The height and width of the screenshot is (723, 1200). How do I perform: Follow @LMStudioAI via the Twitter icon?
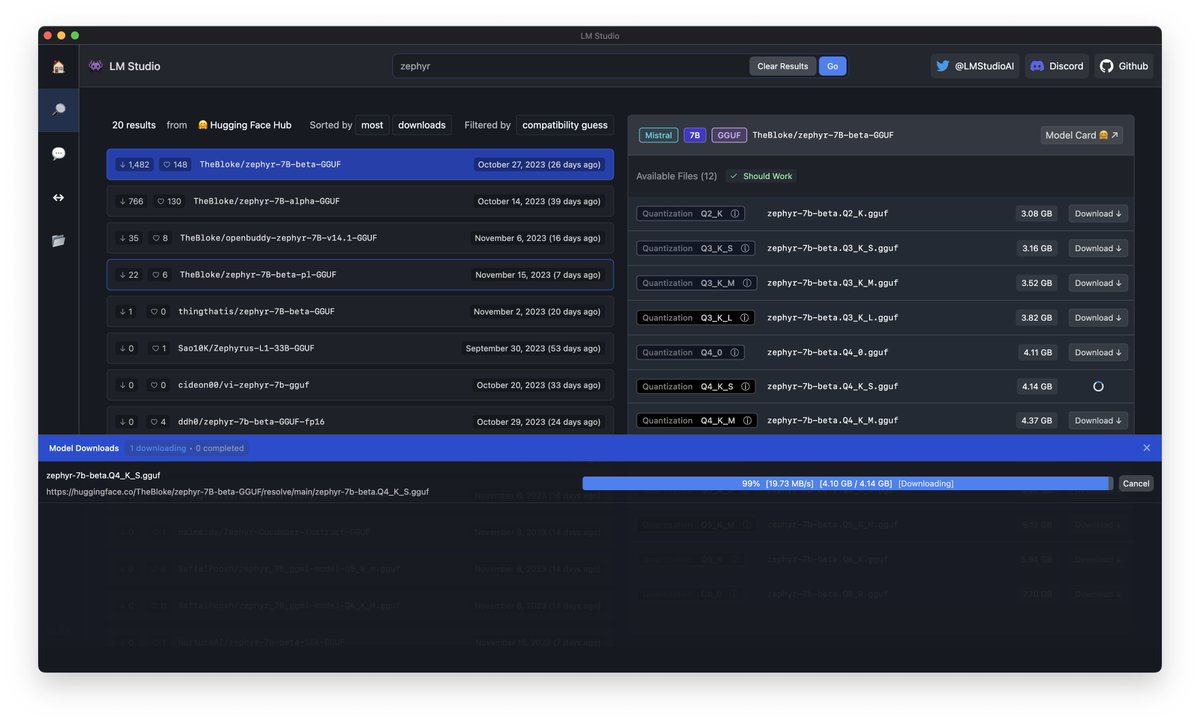click(x=975, y=66)
